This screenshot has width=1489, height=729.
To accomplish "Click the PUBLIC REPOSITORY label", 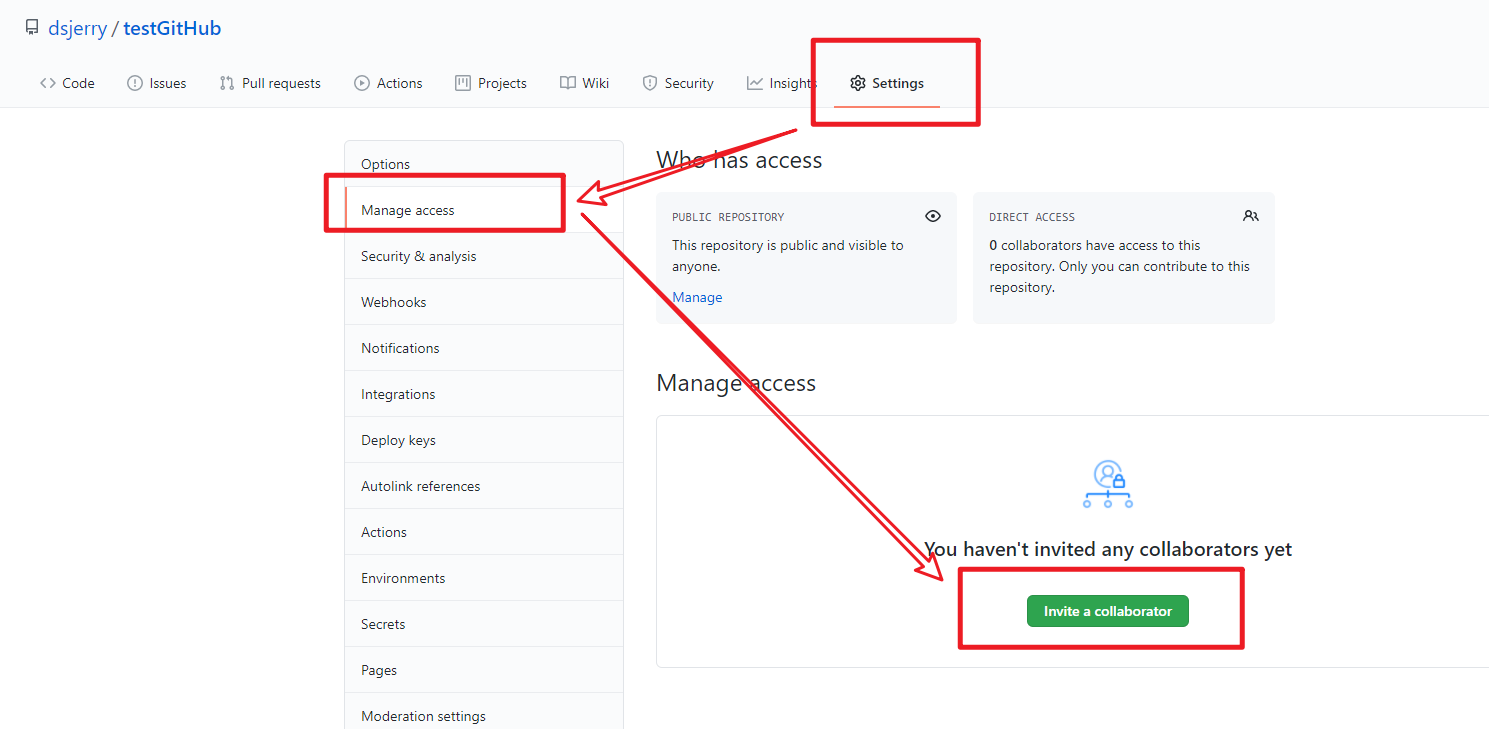I will pos(728,217).
